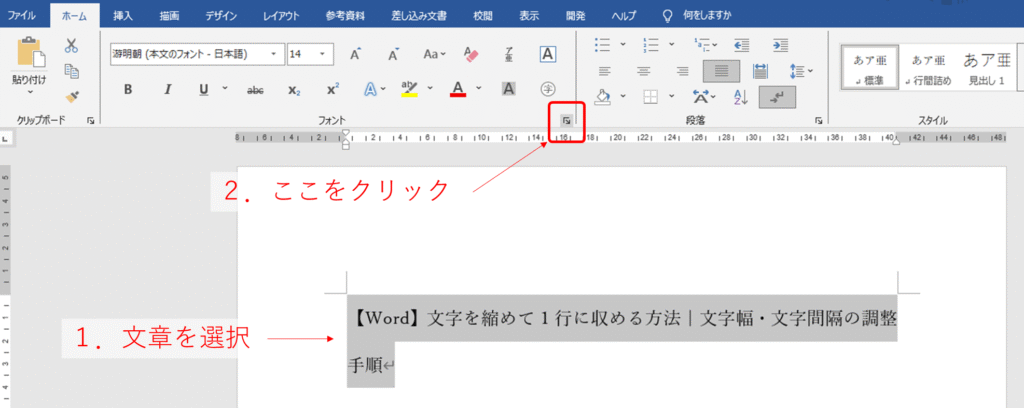Image resolution: width=1024 pixels, height=408 pixels.
Task: Expand the font size 14 dropdown
Action: (322, 53)
